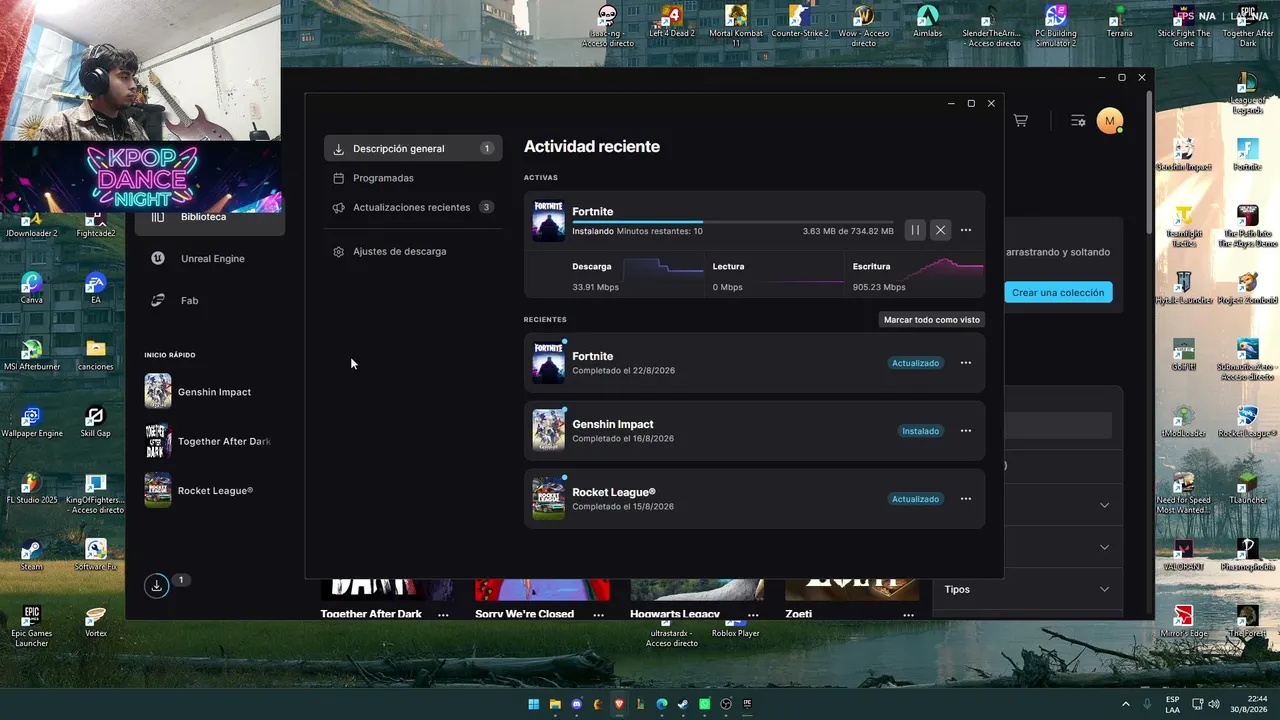Screen dimensions: 1280x720
Task: Open options menu for Rocket League entry
Action: tap(966, 499)
